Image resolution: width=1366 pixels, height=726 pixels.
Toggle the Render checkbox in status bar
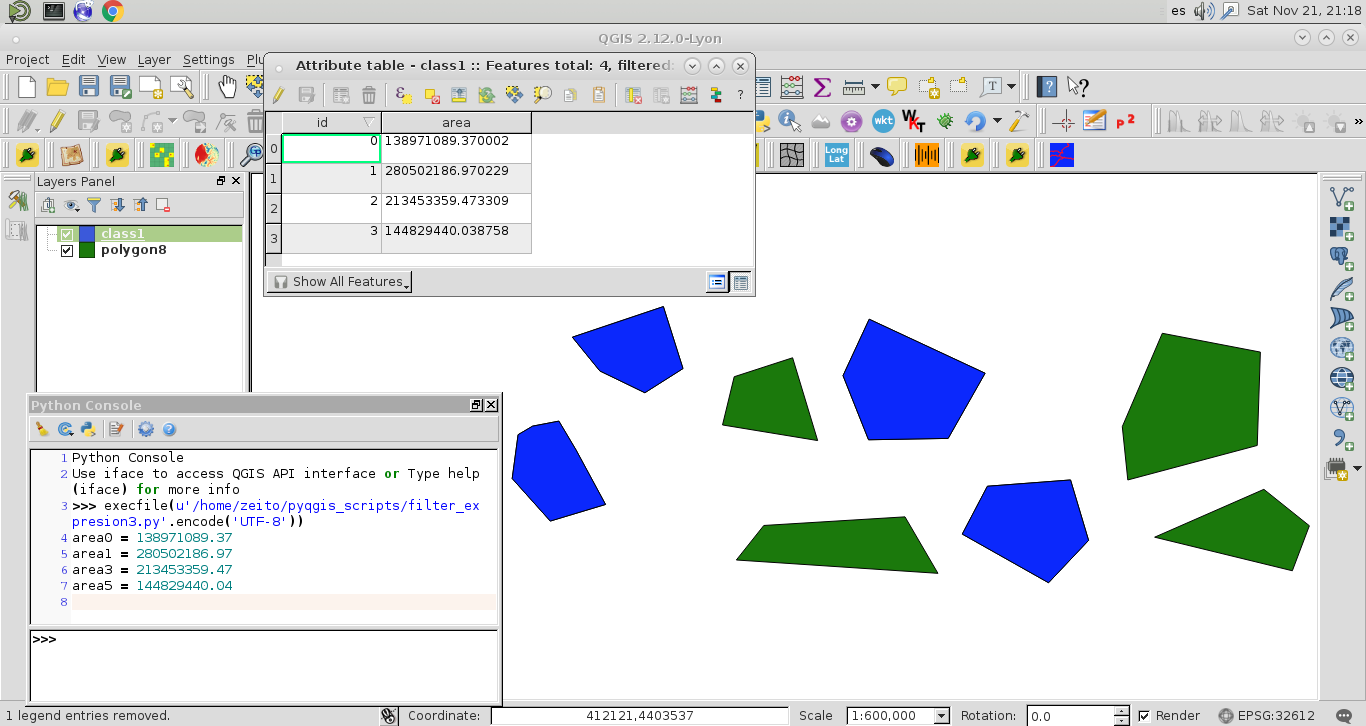[x=1144, y=716]
